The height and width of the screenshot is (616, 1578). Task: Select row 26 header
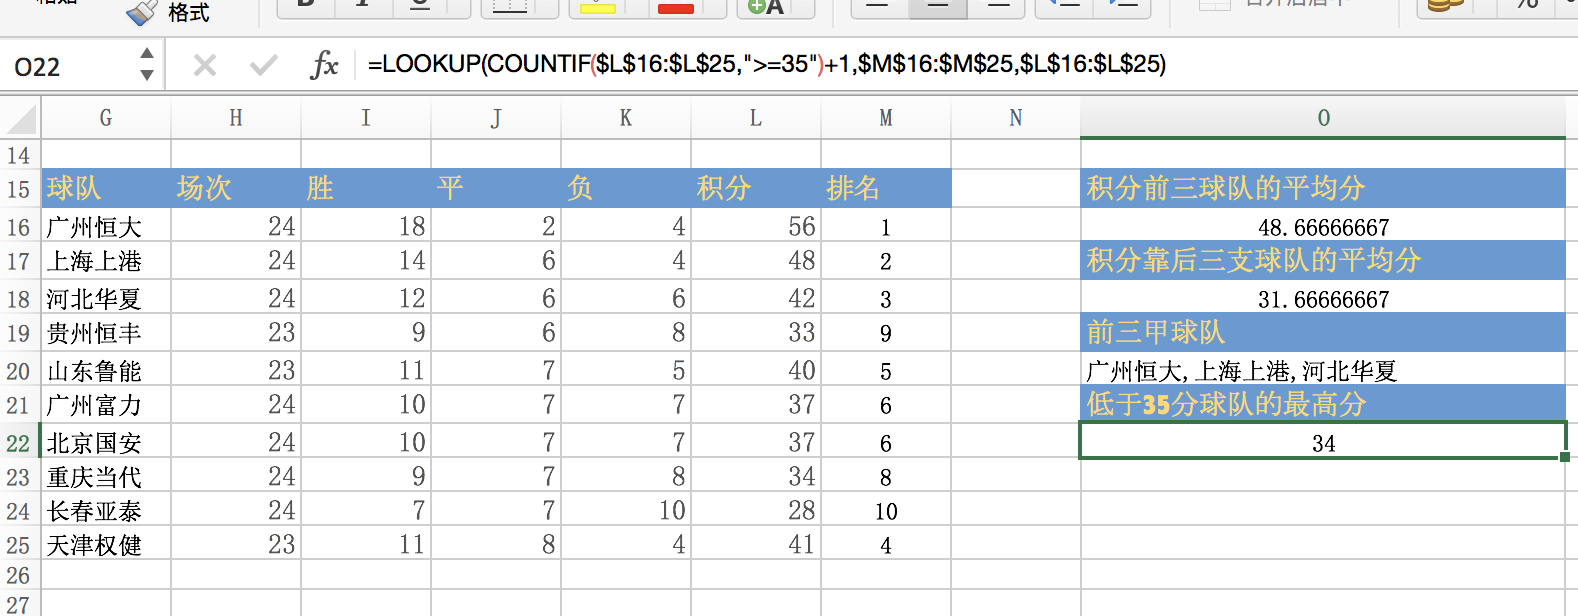click(x=19, y=575)
